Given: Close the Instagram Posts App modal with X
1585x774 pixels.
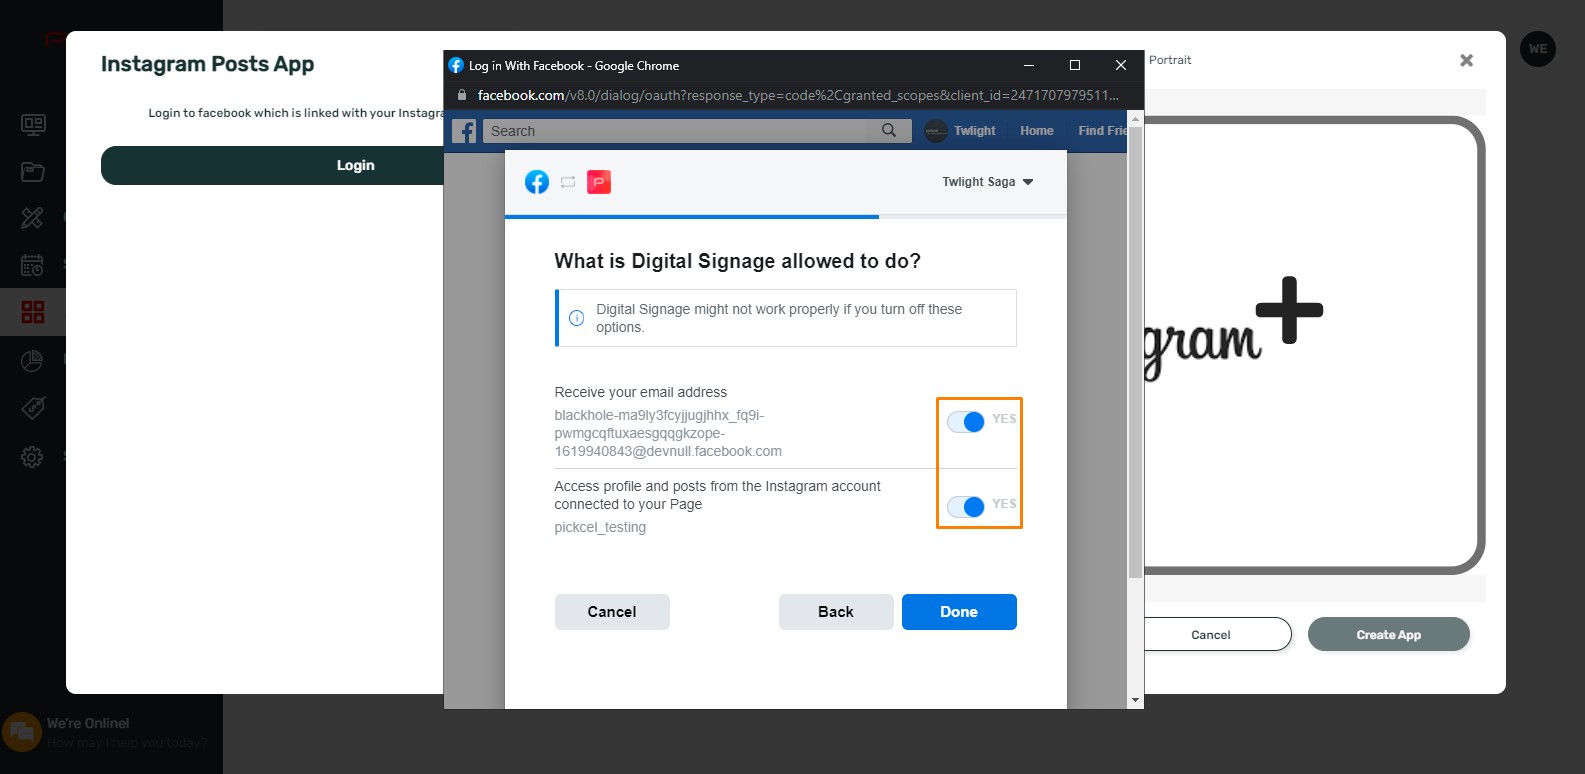Looking at the screenshot, I should tap(1466, 60).
